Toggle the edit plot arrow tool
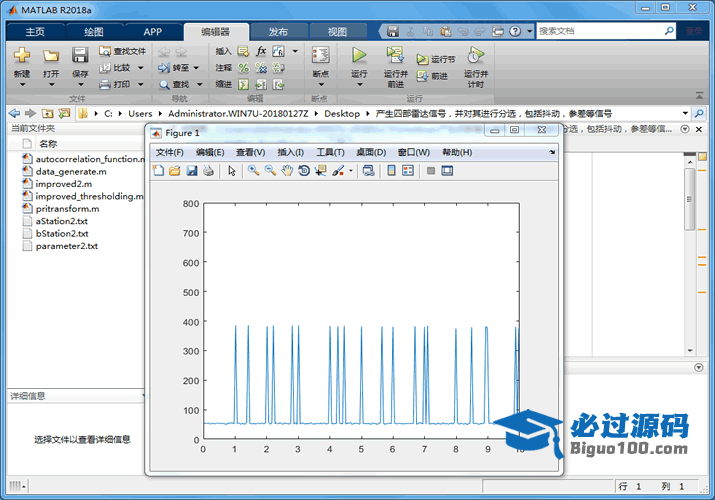 pyautogui.click(x=232, y=171)
